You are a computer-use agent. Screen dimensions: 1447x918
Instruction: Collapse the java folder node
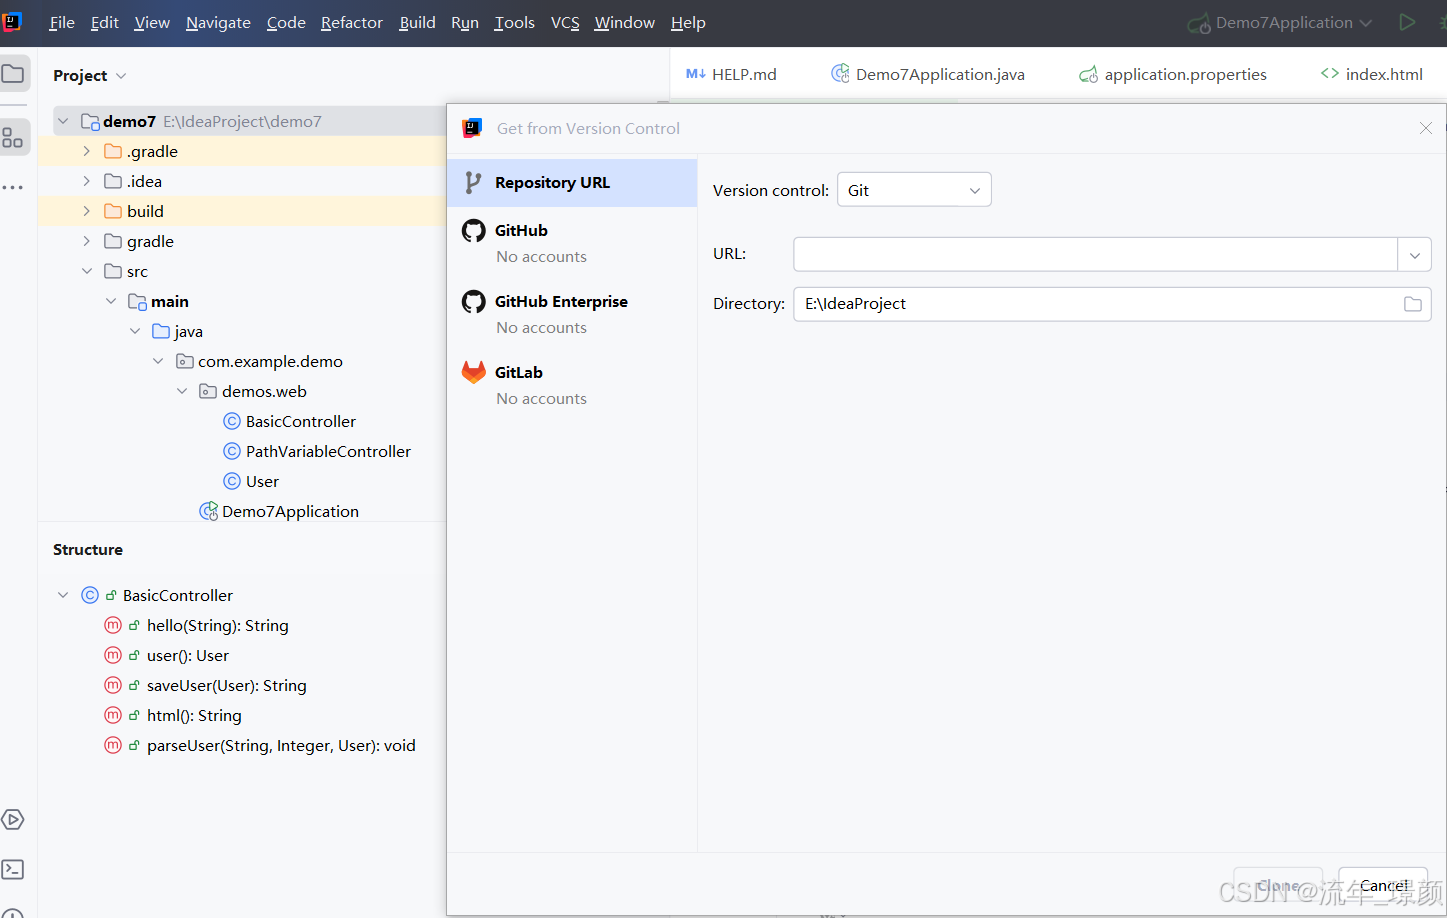coord(135,331)
